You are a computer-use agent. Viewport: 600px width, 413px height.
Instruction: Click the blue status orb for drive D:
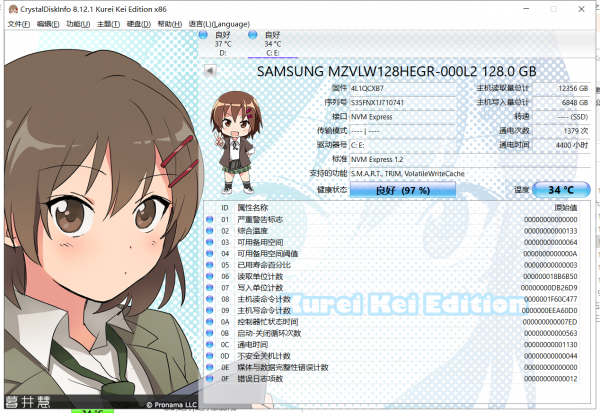tap(203, 35)
